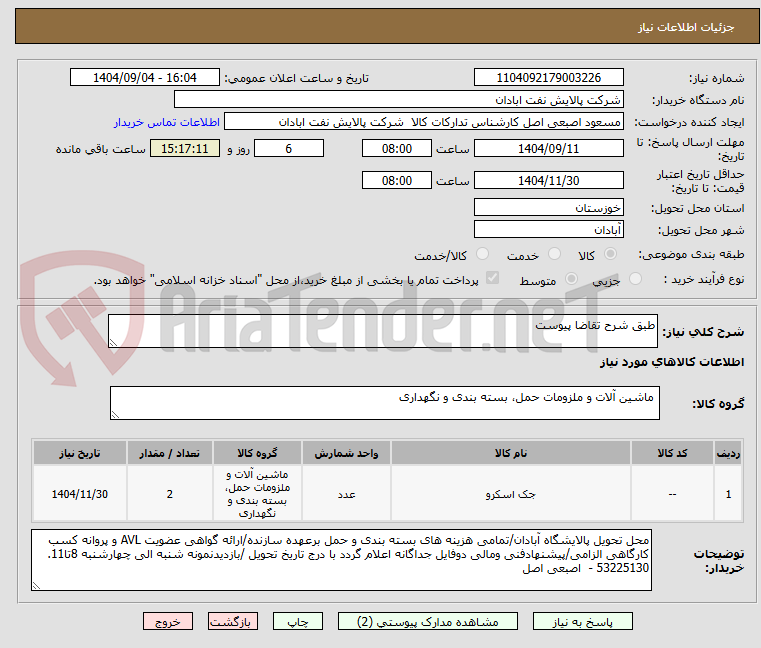Select the 'جزیی' purchase type radio

[x=635, y=279]
